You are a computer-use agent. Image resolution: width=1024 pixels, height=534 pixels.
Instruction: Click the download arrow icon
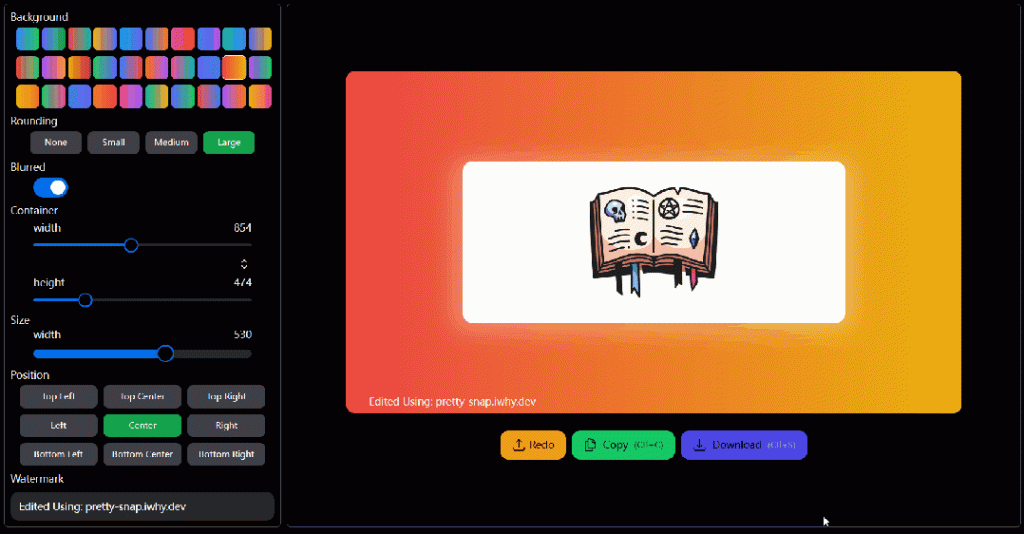pyautogui.click(x=699, y=445)
